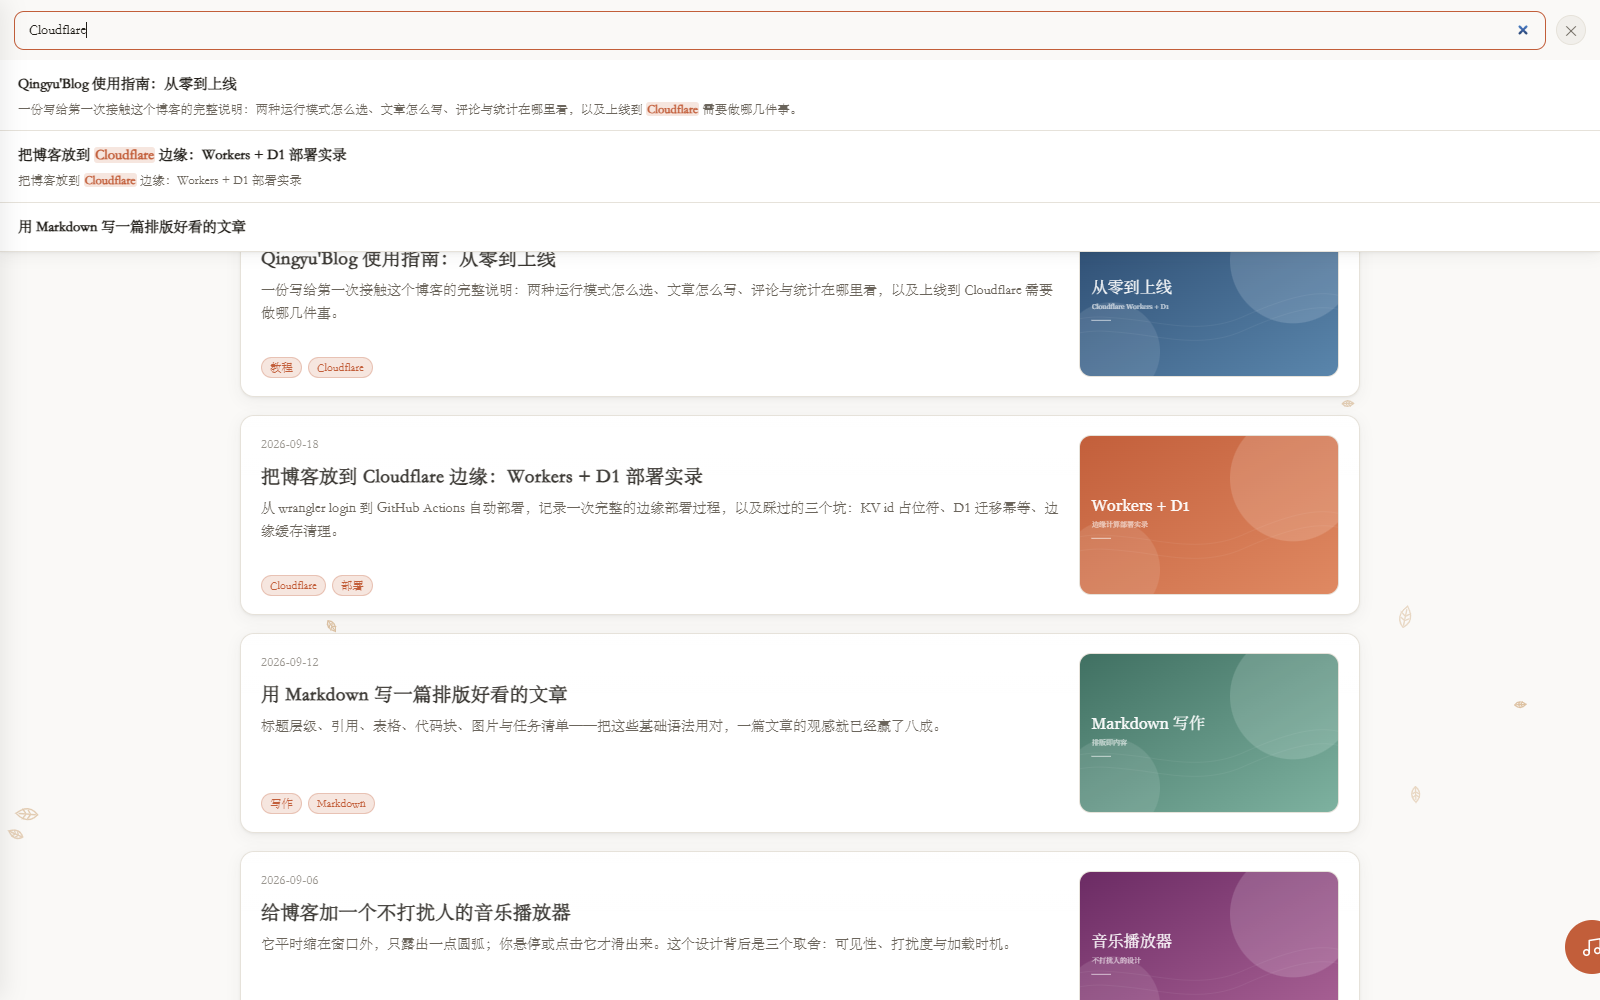Click the Markdown tag on the Markdown post
Image resolution: width=1600 pixels, height=1000 pixels.
(x=341, y=803)
